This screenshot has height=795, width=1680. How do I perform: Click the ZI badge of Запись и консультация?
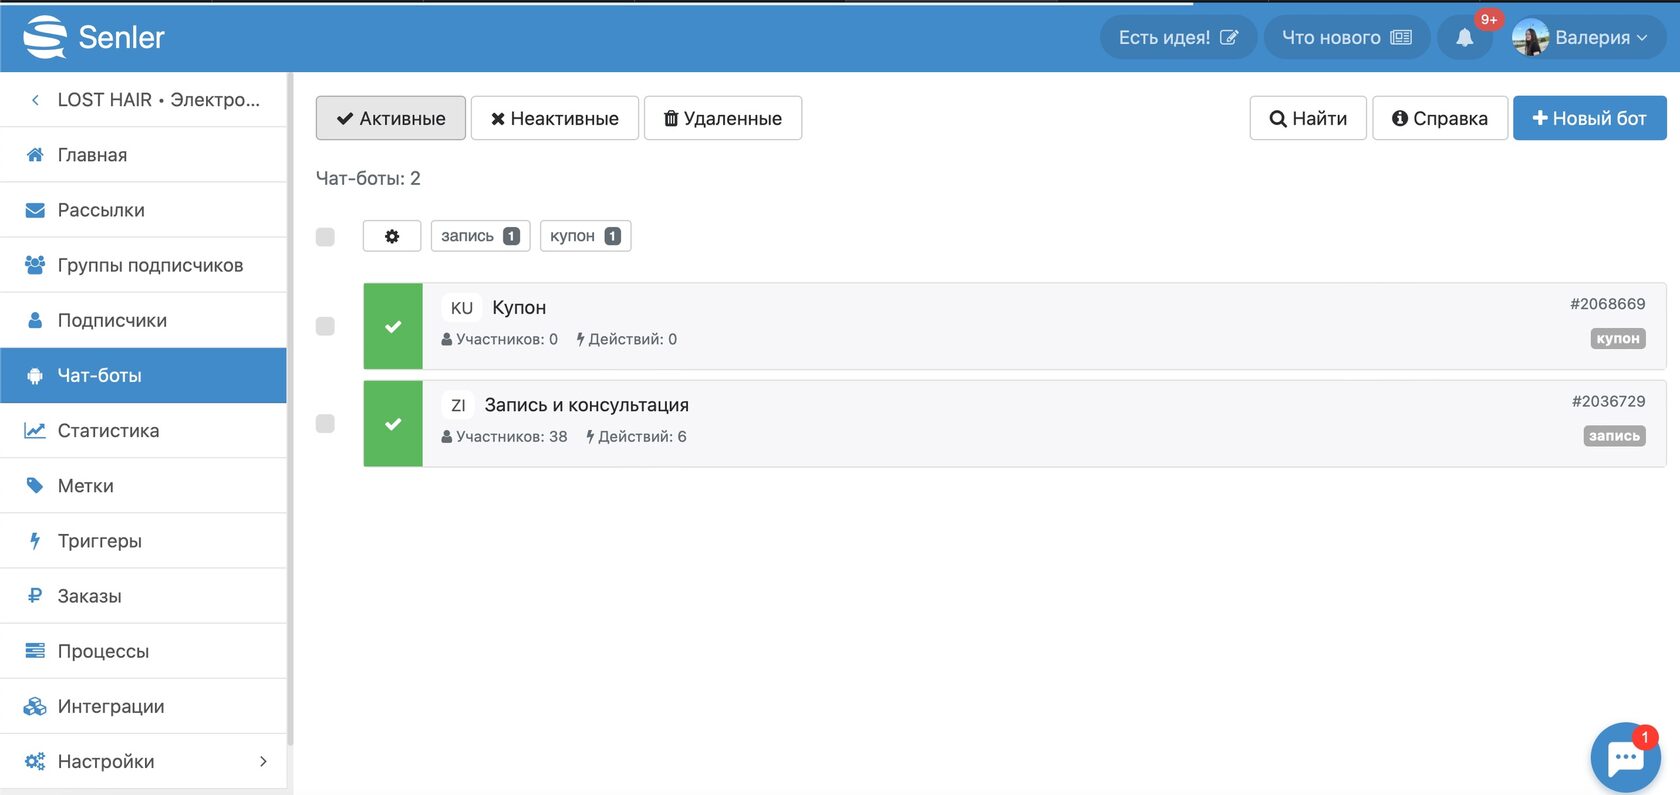tap(458, 405)
